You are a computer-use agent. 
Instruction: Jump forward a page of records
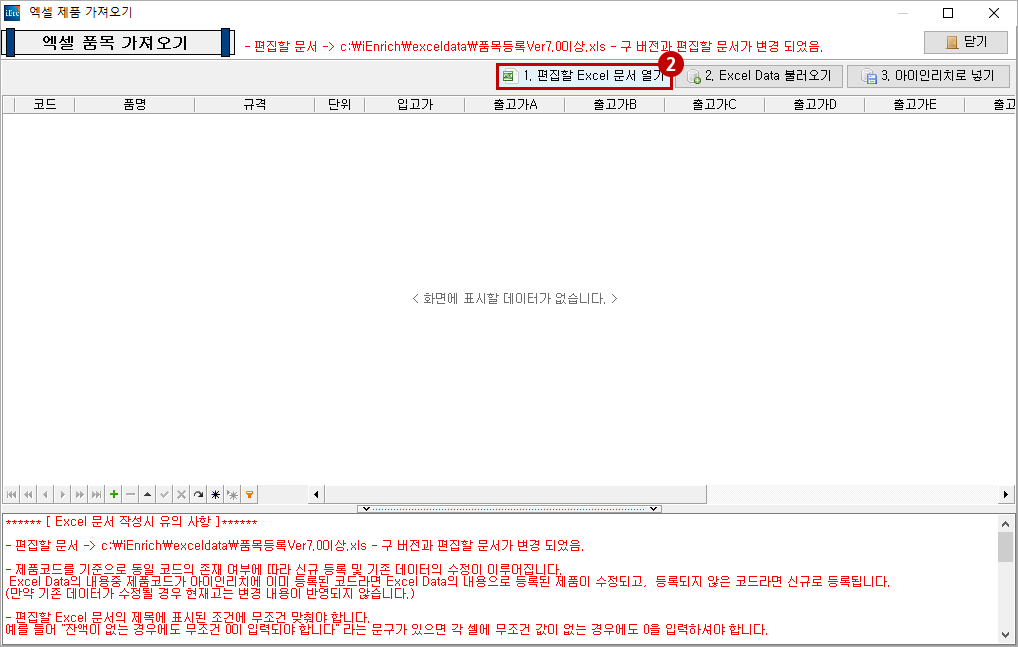pyautogui.click(x=79, y=494)
